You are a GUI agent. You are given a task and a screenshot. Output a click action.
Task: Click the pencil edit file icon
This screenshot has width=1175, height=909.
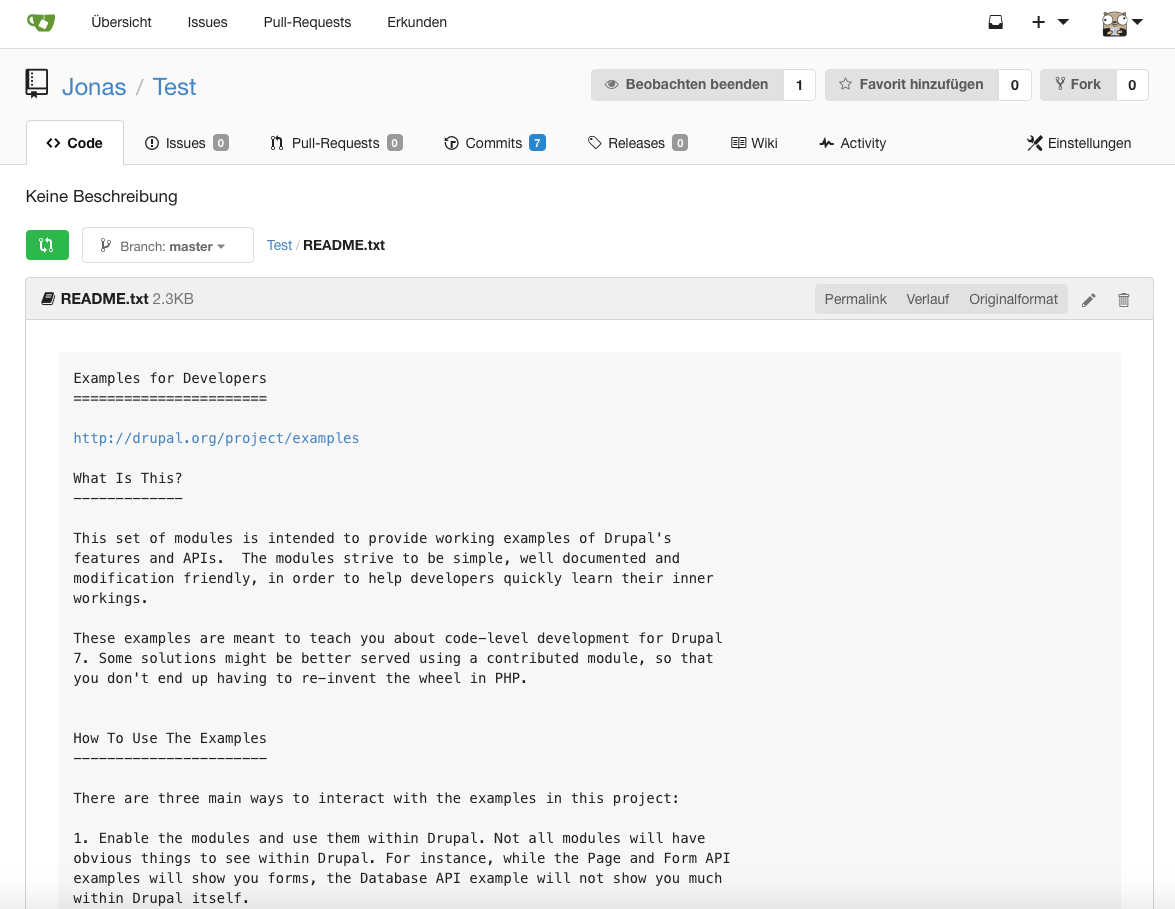point(1089,300)
